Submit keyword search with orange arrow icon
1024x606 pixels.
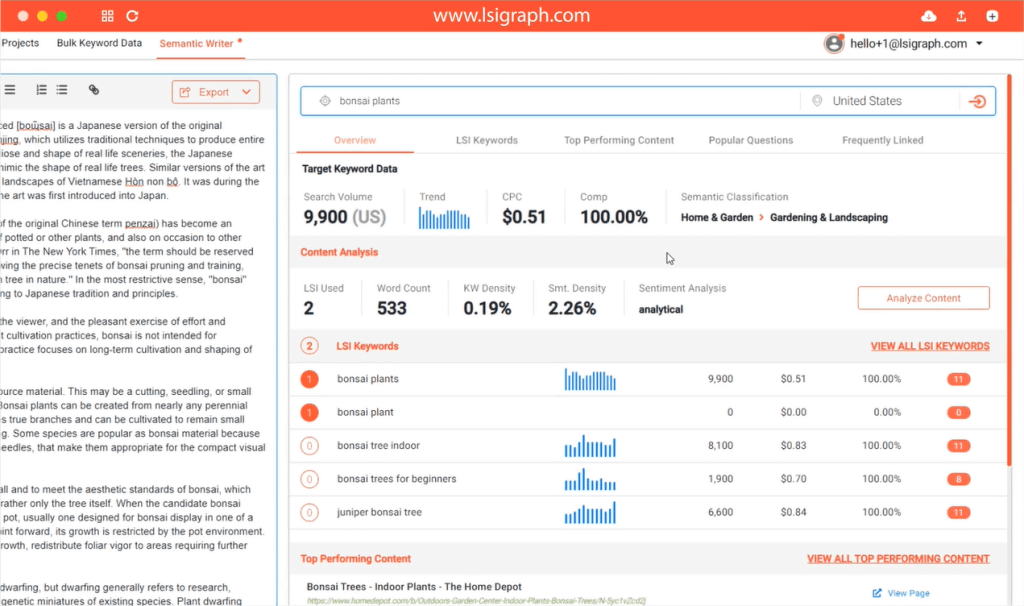pos(977,101)
